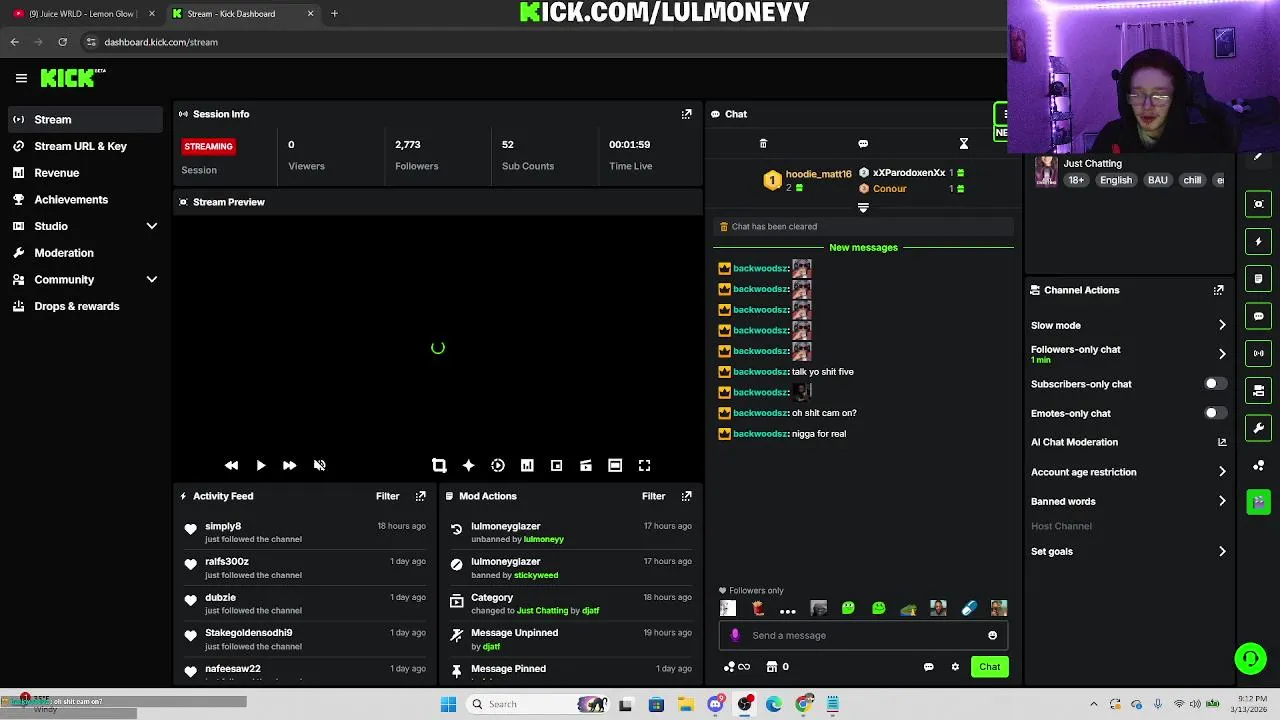Toggle the wrench panel button in right sidebar
The width and height of the screenshot is (1280, 720).
point(1259,428)
